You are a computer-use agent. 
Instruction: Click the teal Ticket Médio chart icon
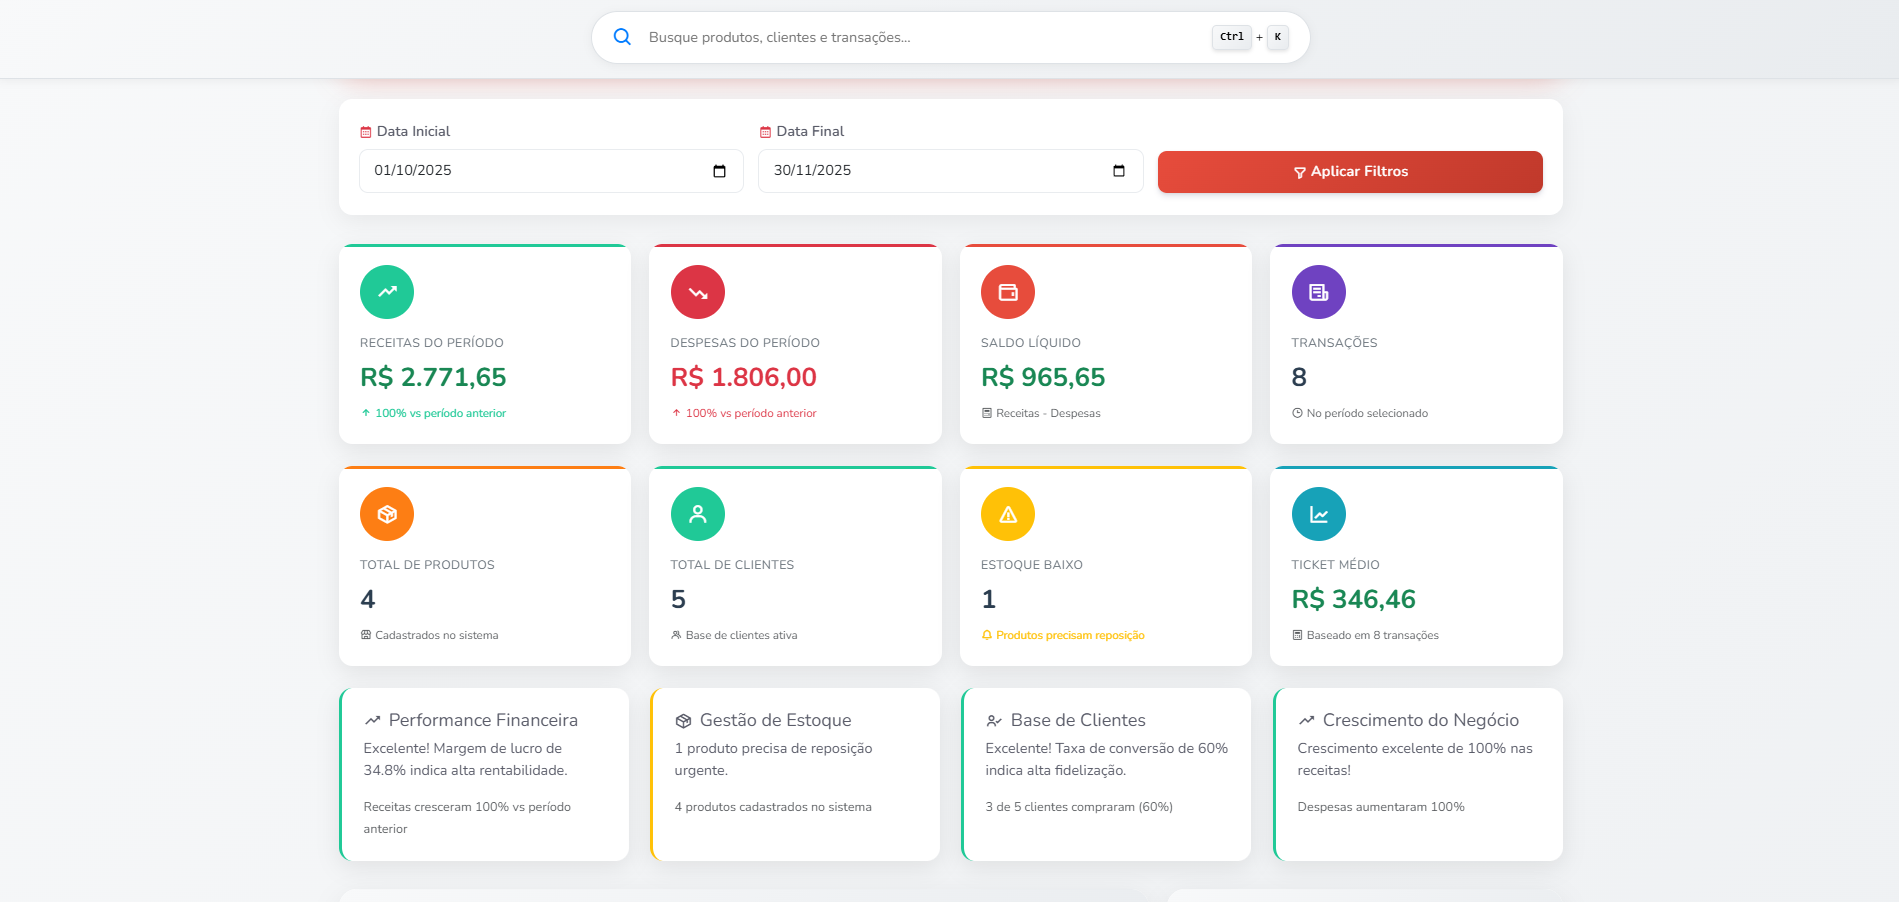click(1319, 514)
